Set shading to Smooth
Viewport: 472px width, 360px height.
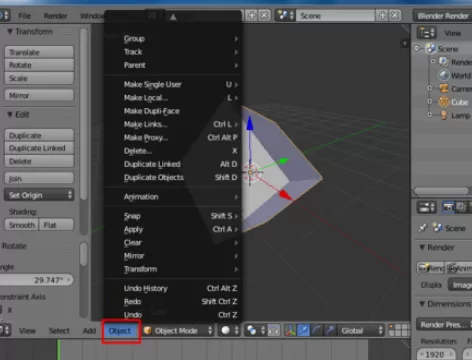(22, 225)
